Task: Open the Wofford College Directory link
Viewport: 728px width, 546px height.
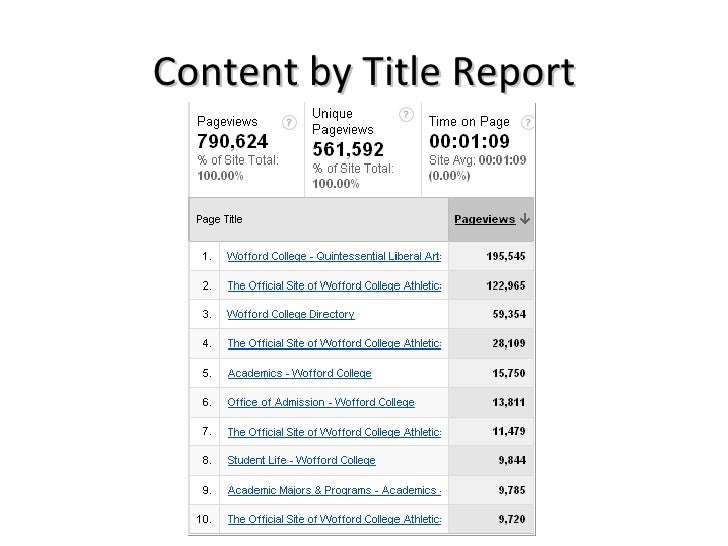Action: pos(290,314)
